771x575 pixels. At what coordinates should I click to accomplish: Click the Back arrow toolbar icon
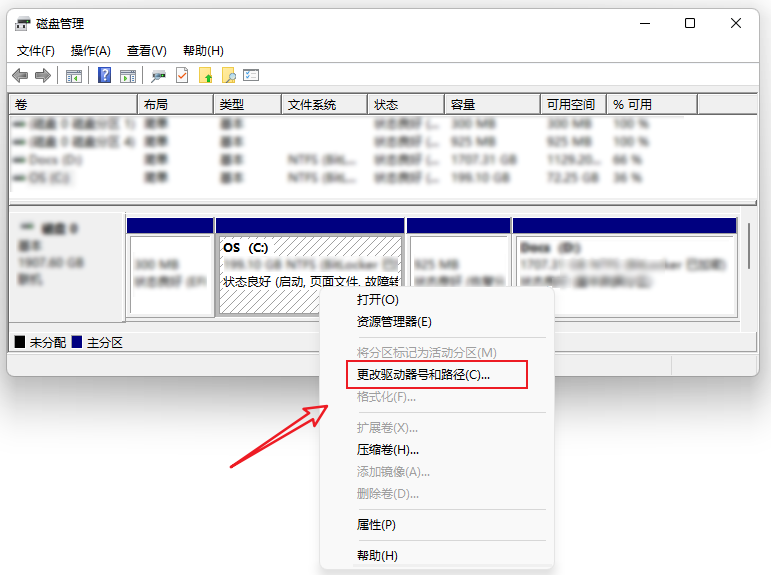[x=20, y=76]
